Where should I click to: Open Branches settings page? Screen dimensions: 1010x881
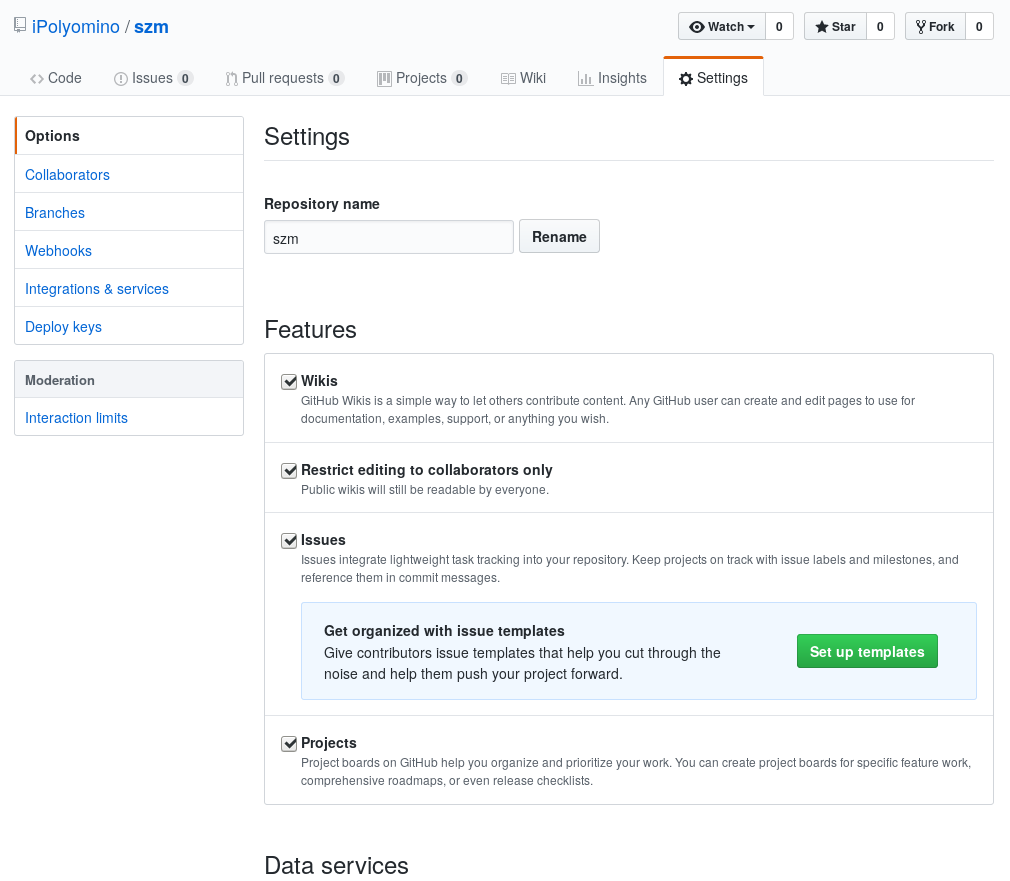[129, 213]
